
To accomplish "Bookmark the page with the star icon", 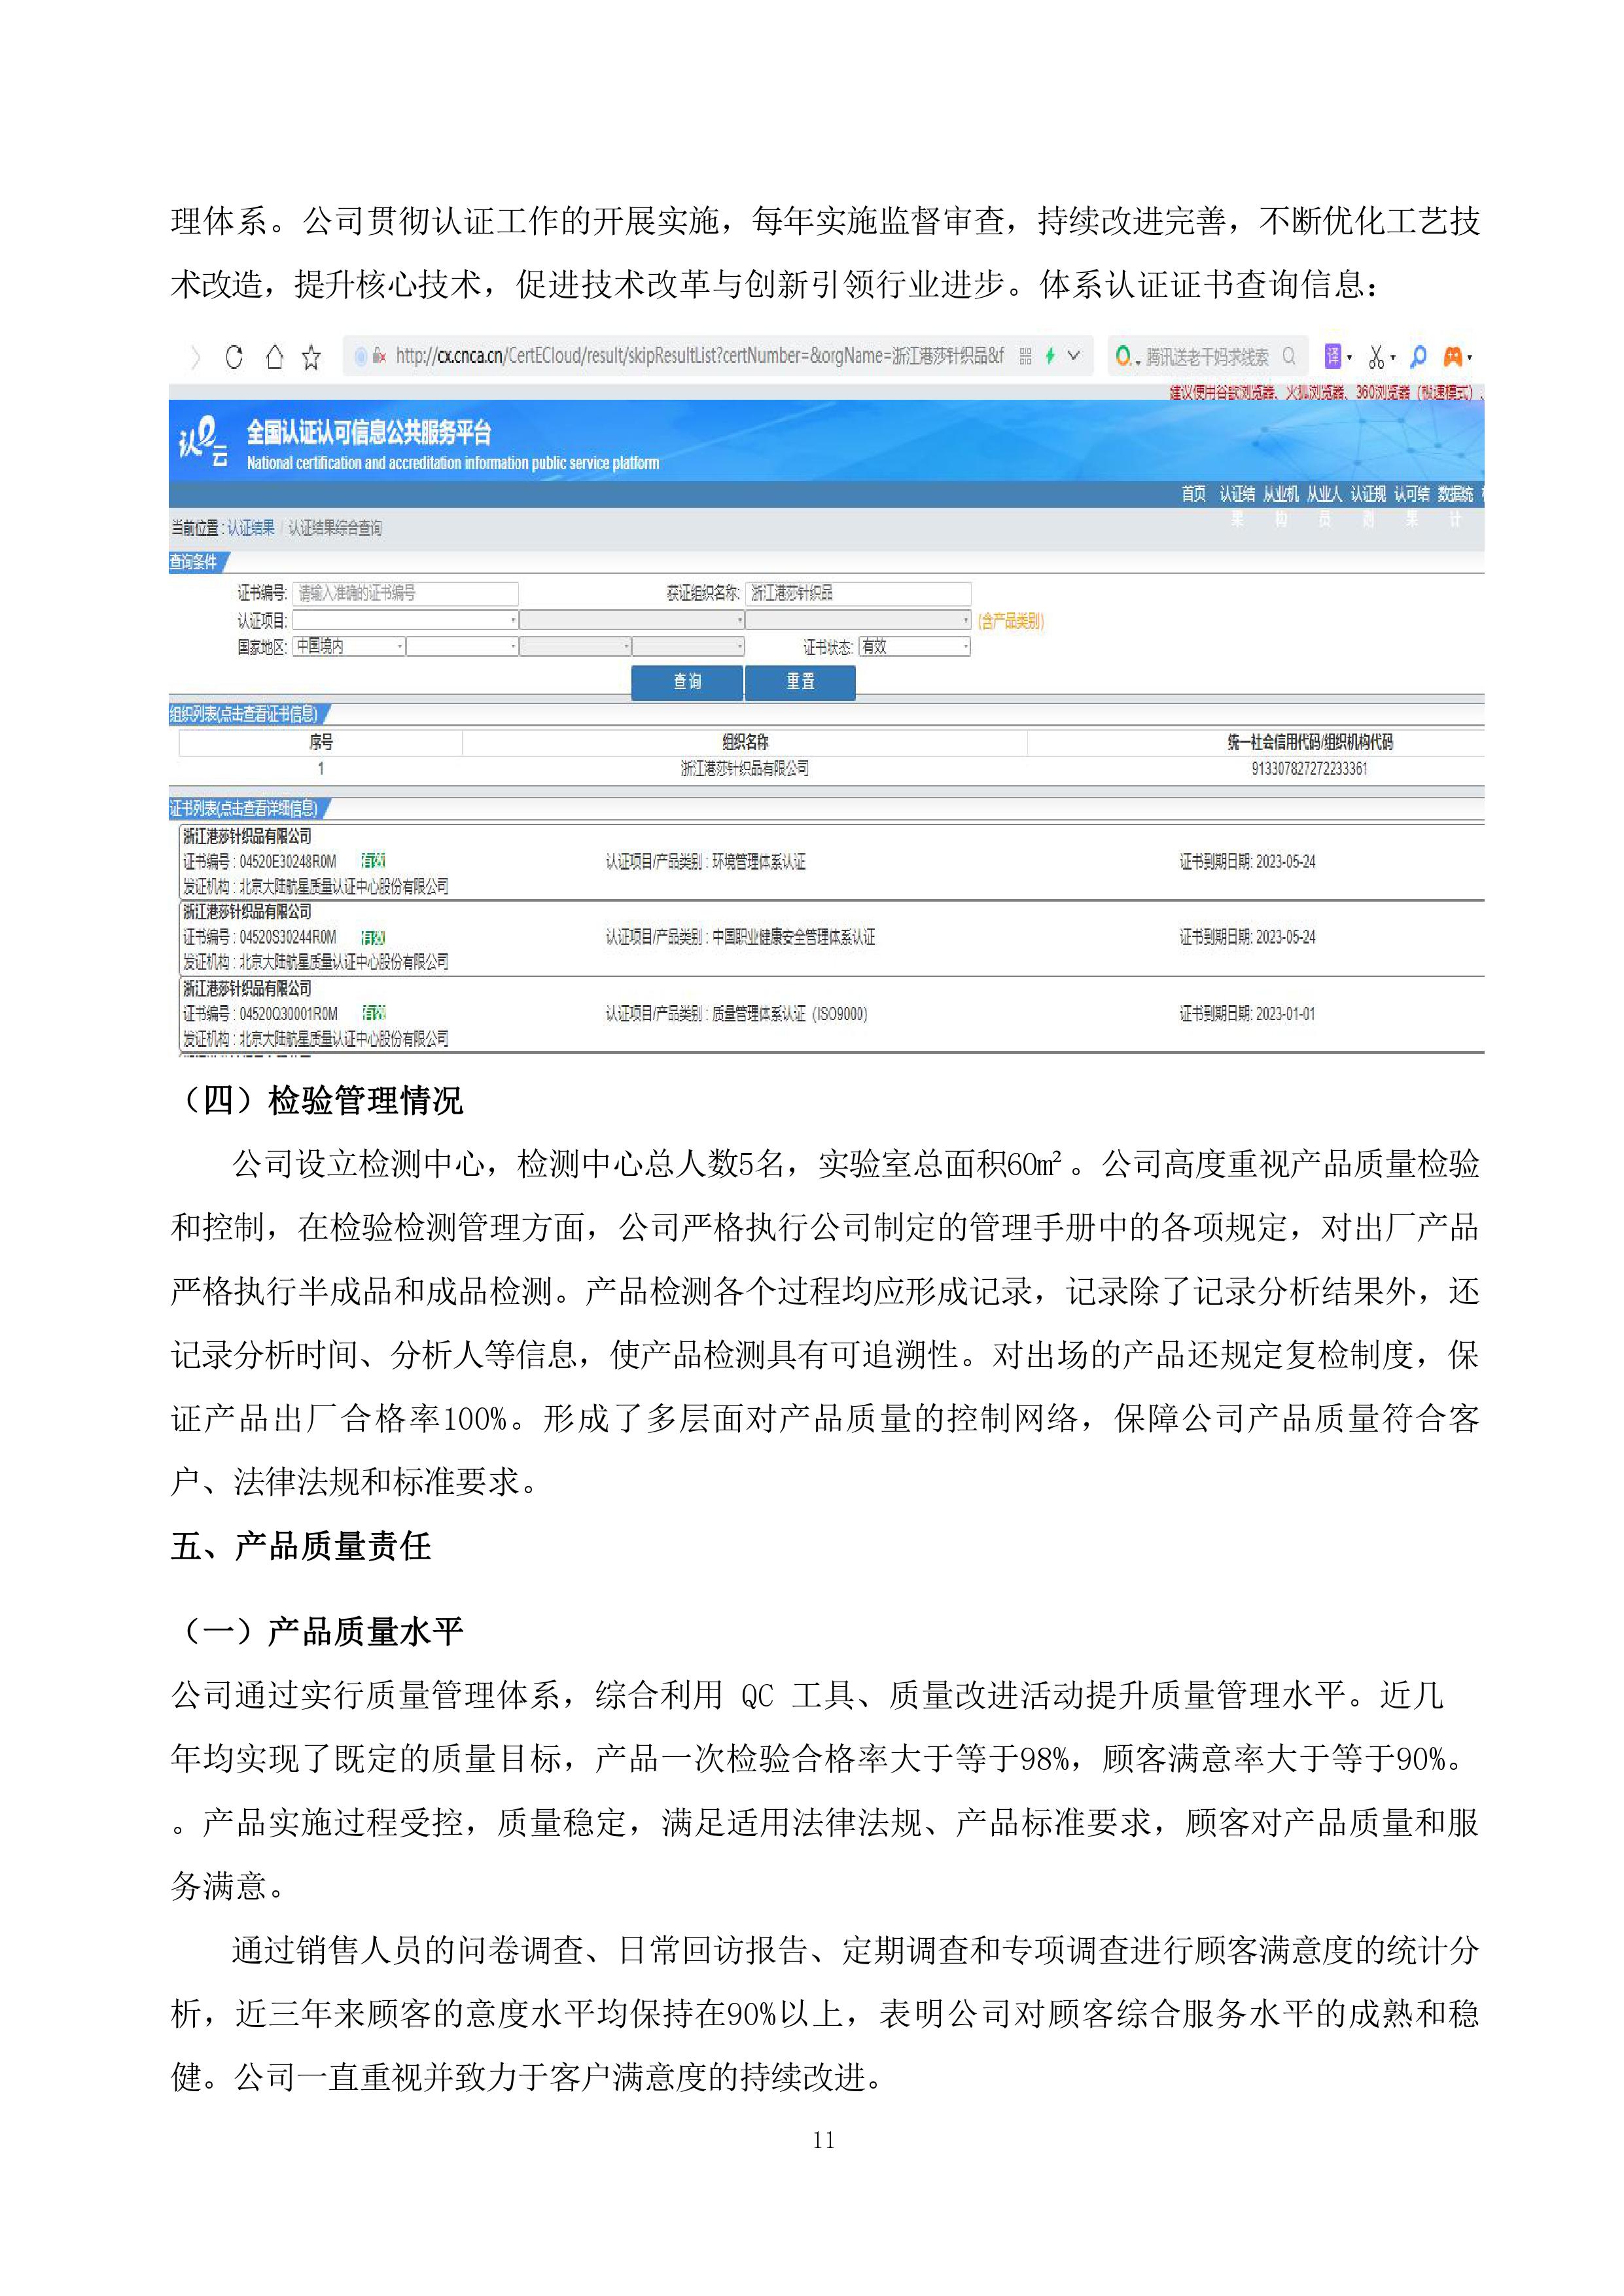I will tap(311, 357).
